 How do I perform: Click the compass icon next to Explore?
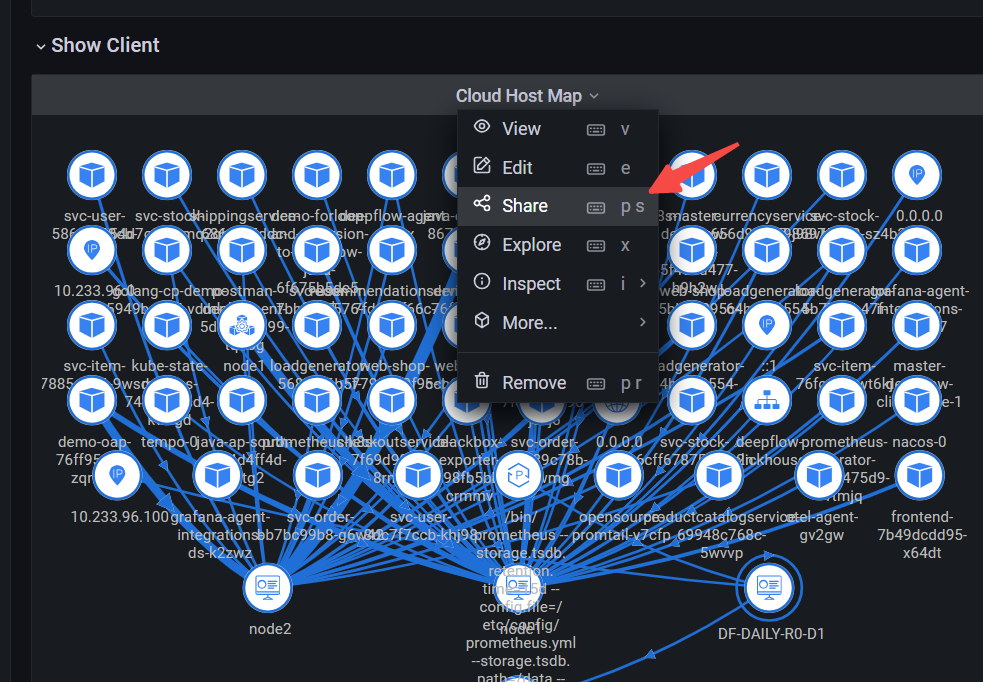482,244
